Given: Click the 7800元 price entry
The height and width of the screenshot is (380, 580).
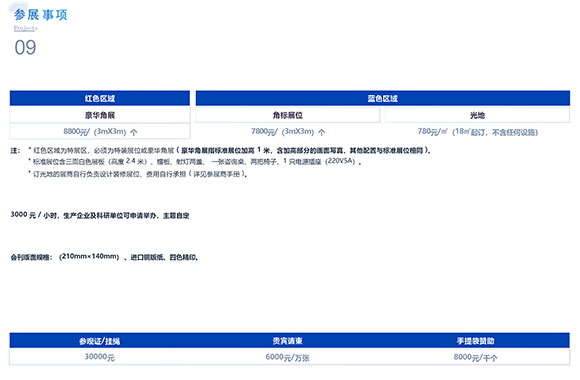Looking at the screenshot, I should (x=288, y=131).
